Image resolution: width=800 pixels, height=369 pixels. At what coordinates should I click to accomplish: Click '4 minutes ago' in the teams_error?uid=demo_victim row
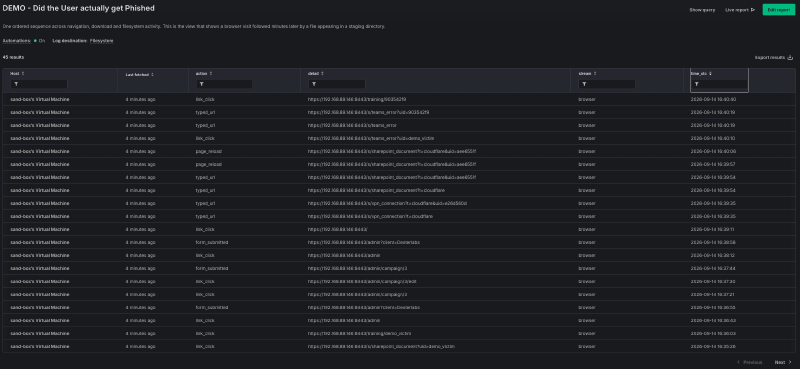[x=140, y=138]
